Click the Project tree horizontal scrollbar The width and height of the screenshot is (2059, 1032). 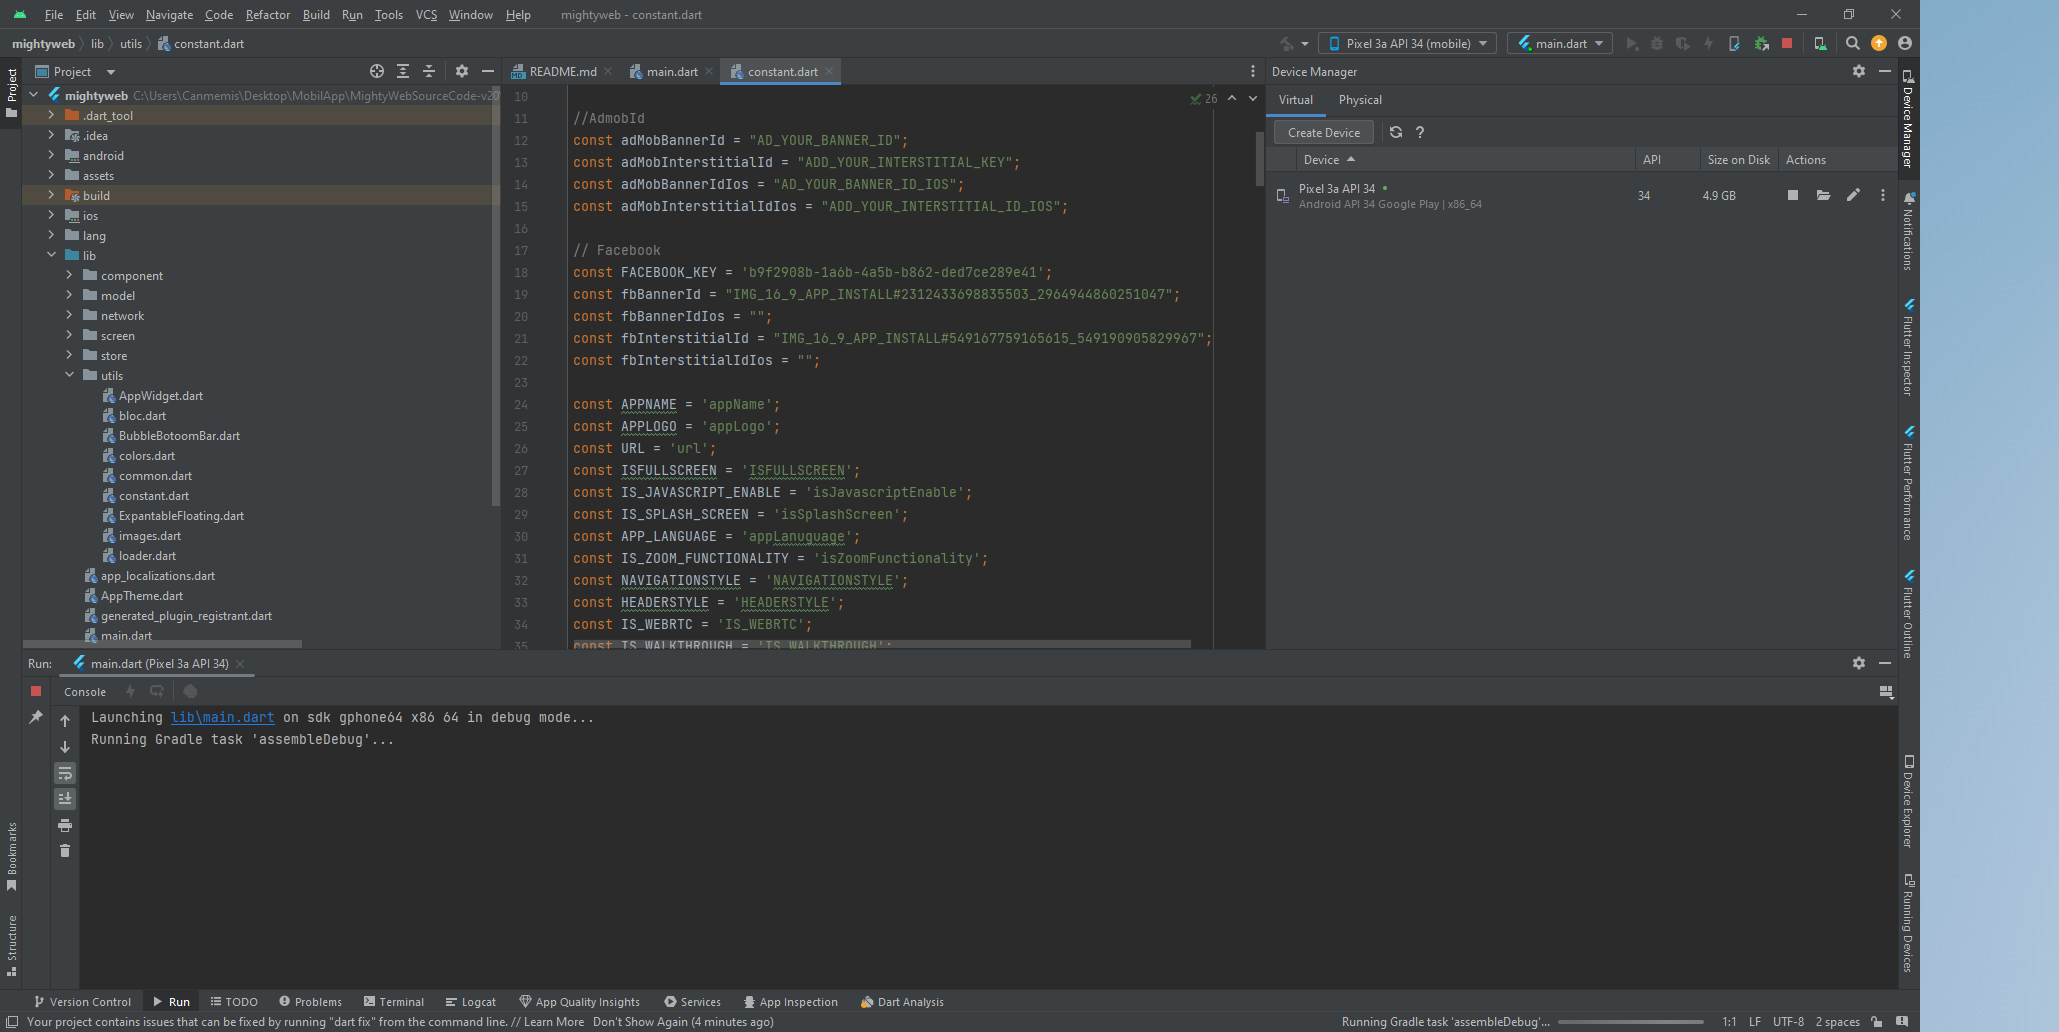click(162, 644)
